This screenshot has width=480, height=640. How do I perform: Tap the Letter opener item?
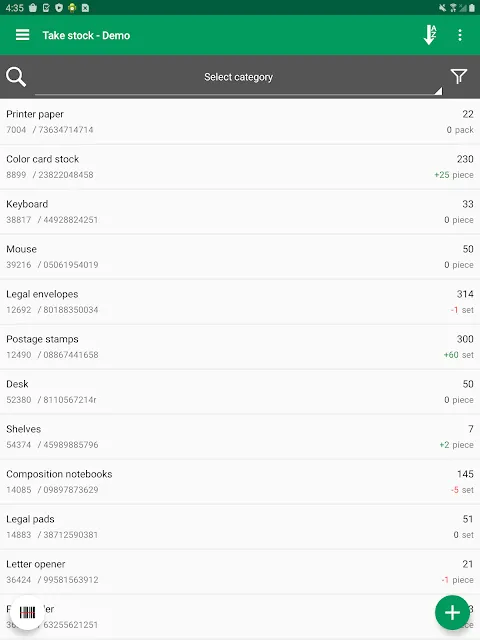240,571
